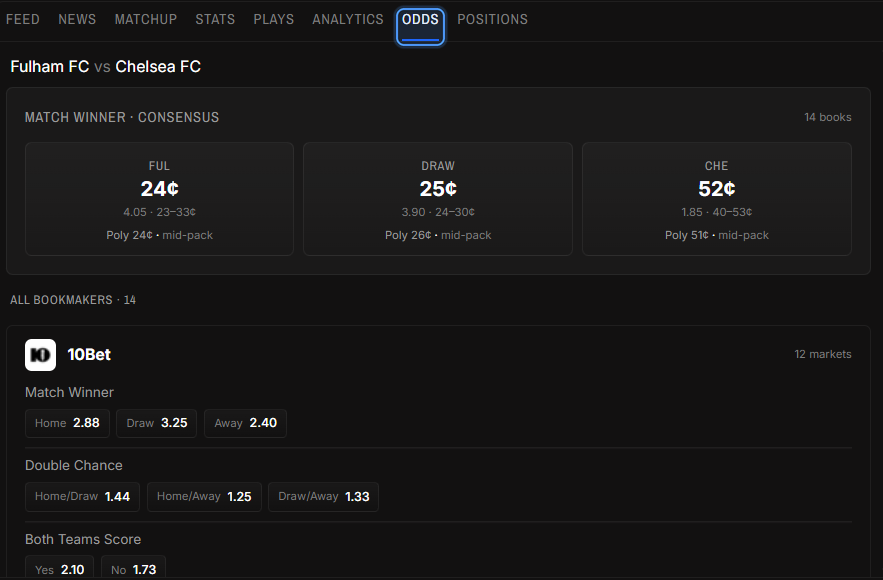Open the POSITIONS tab
This screenshot has width=883, height=580.
pos(493,19)
